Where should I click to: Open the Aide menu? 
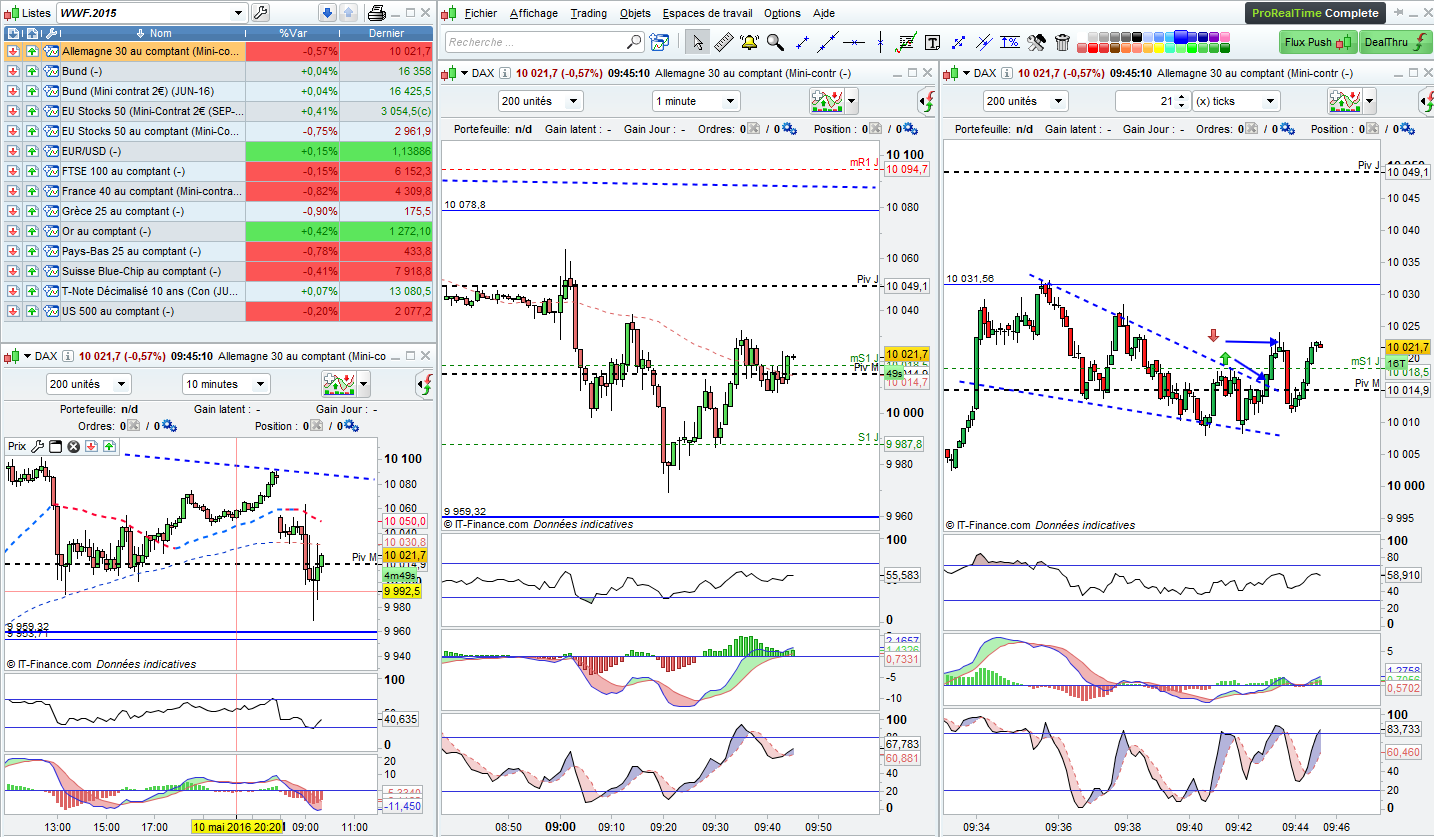click(824, 13)
